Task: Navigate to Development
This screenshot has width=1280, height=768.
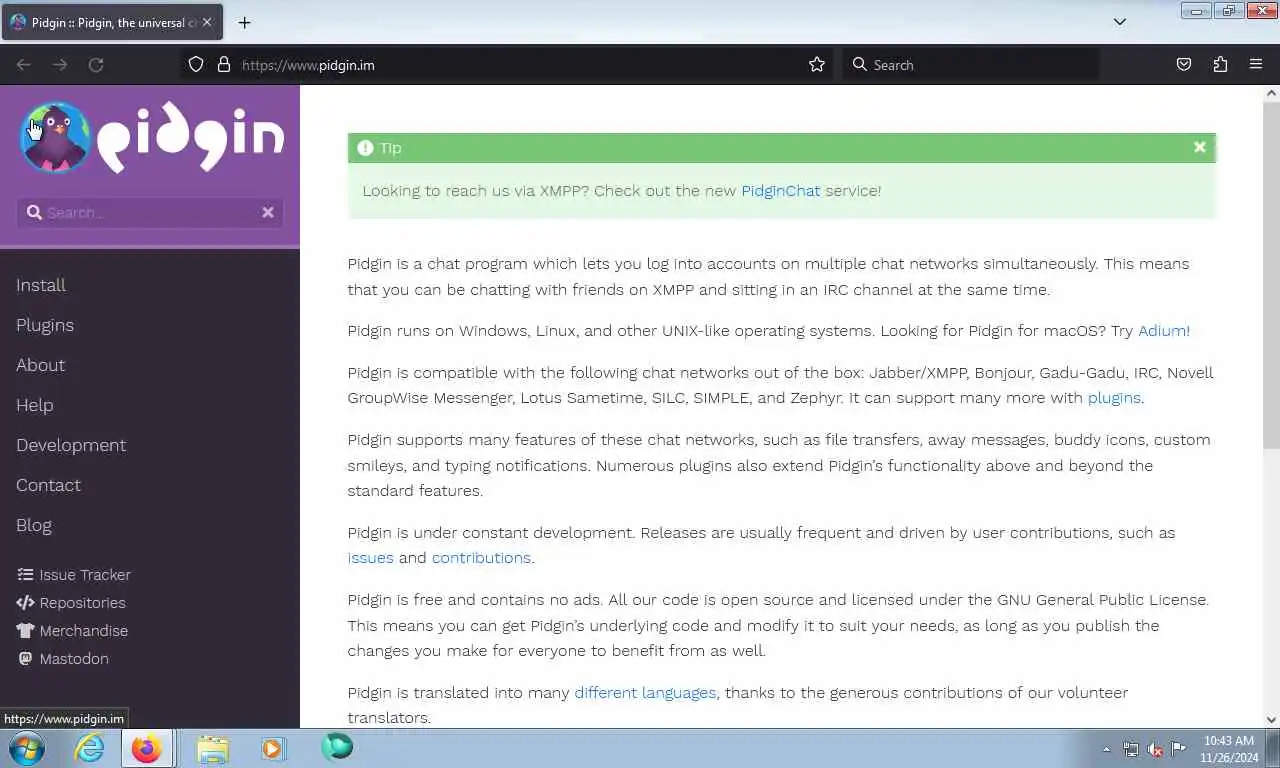Action: (71, 445)
